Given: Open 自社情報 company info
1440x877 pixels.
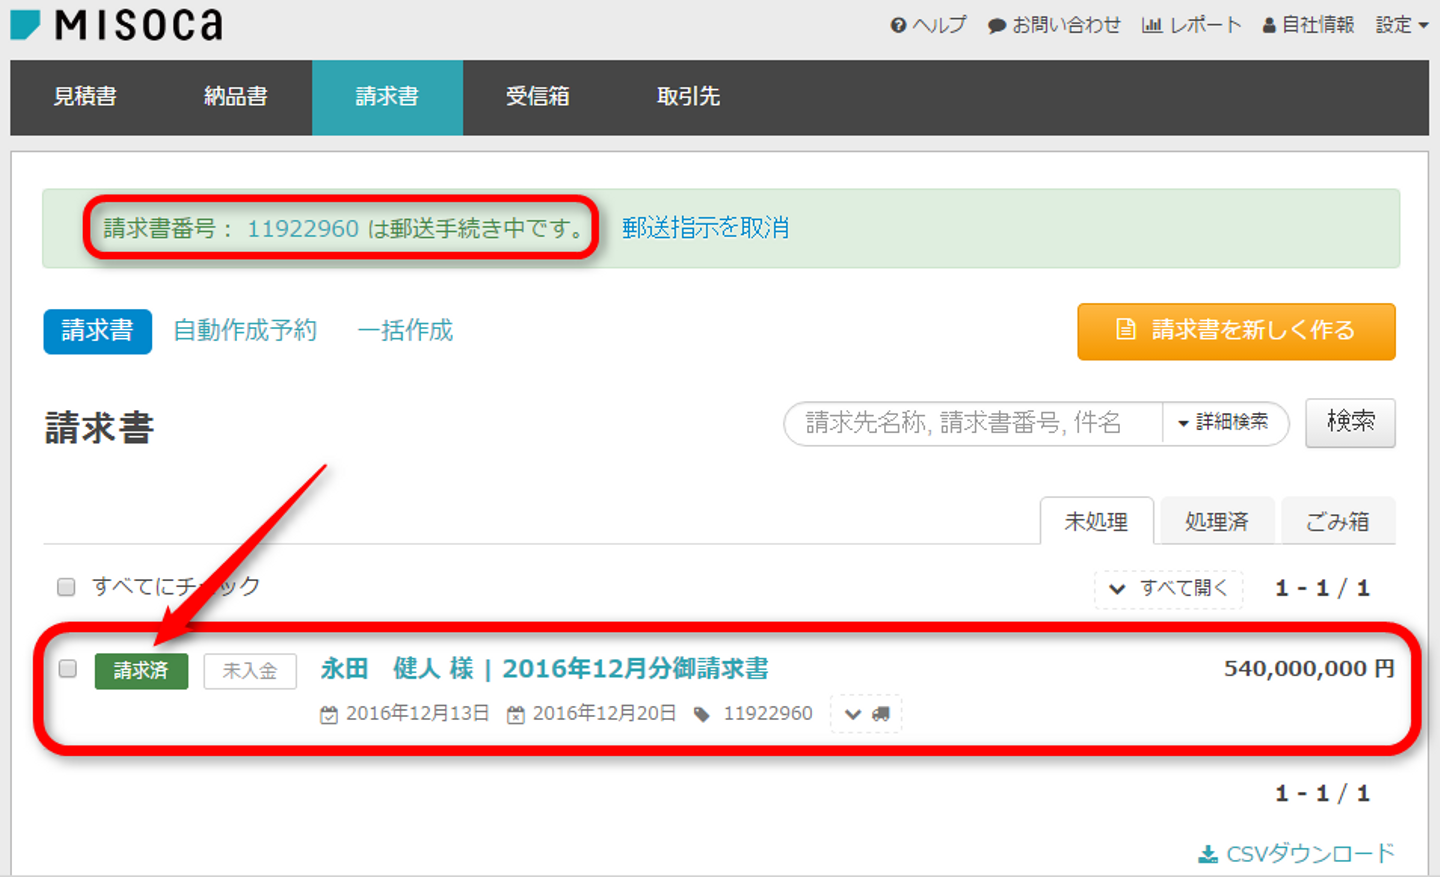Looking at the screenshot, I should pos(1308,25).
